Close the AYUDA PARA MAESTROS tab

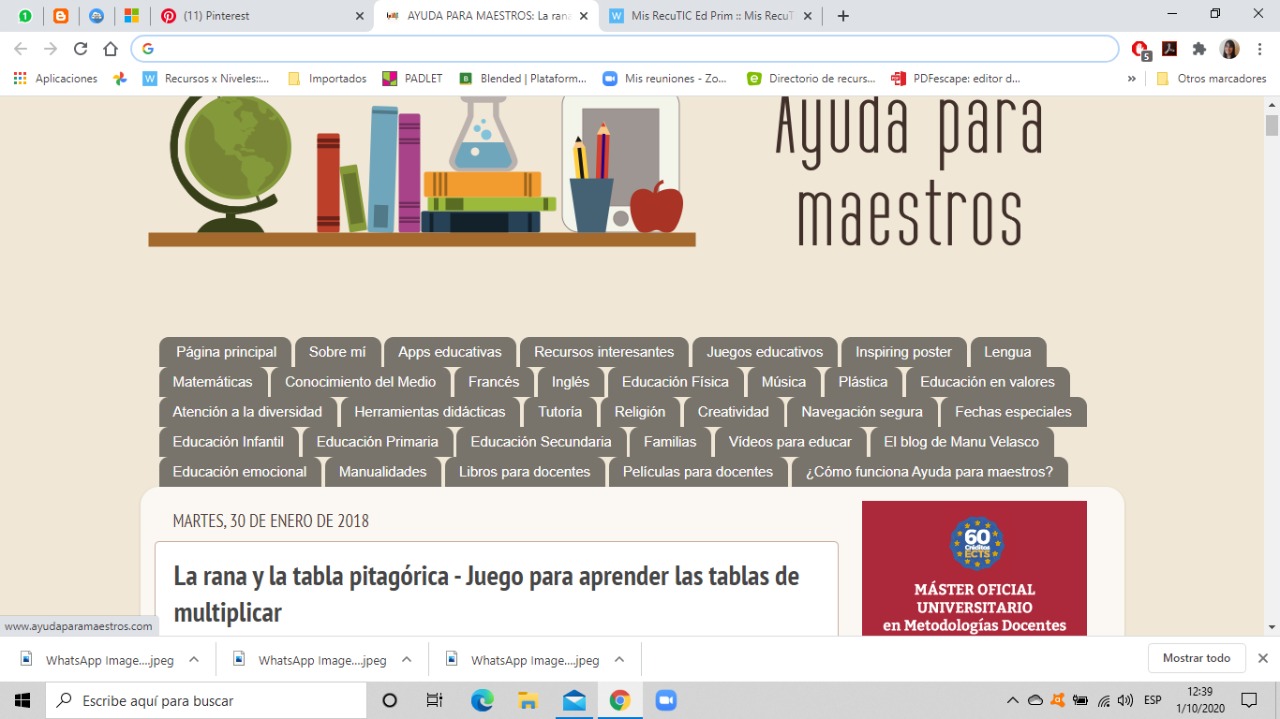584,16
